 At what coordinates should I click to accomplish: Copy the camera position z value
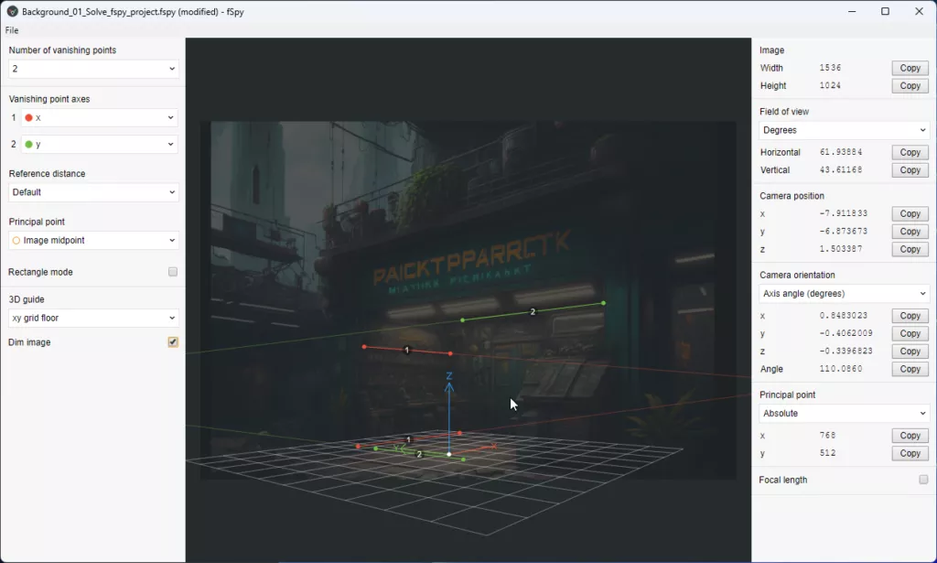point(909,249)
